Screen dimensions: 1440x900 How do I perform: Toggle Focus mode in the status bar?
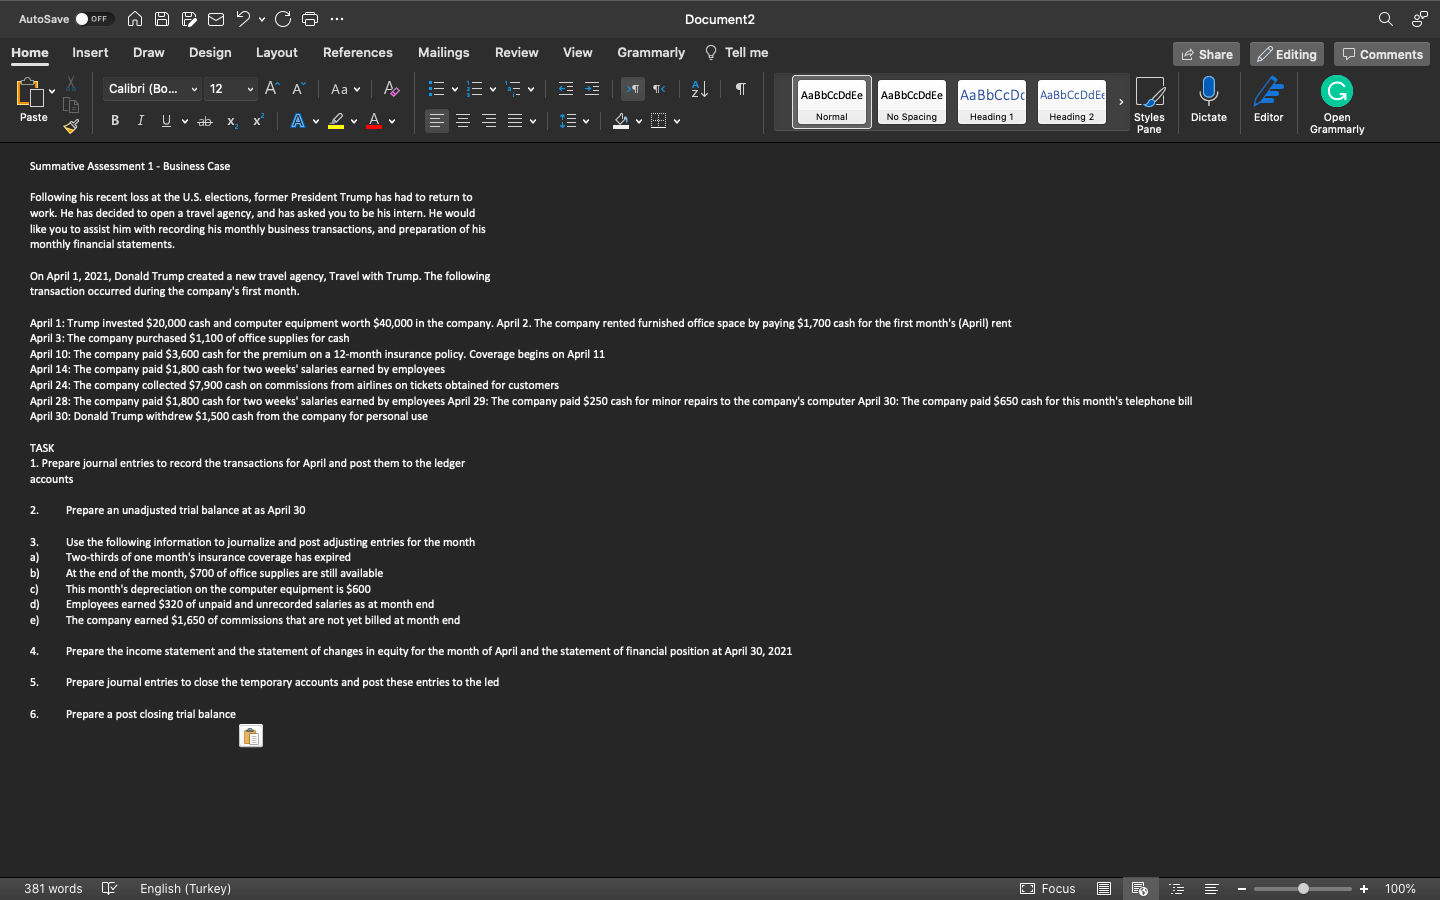(1048, 888)
